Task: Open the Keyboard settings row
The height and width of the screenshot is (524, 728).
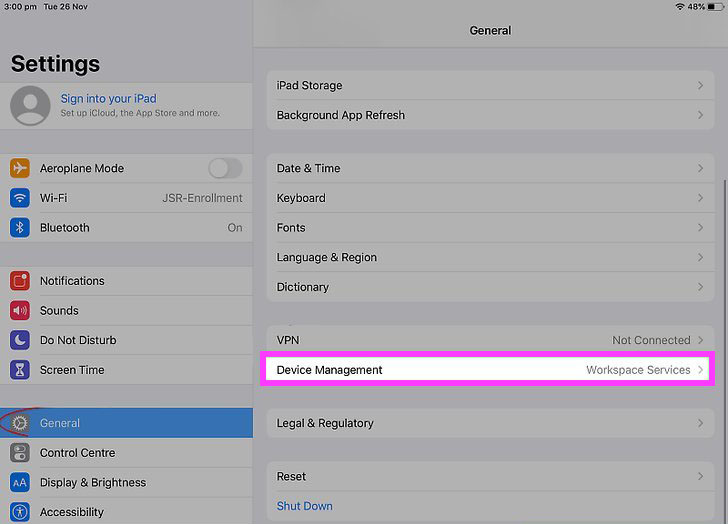Action: [490, 198]
